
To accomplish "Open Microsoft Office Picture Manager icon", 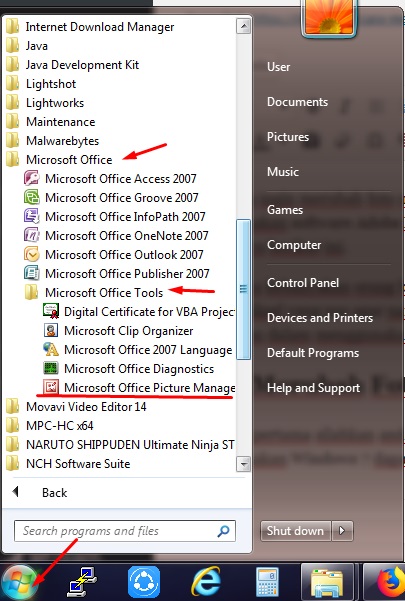I will pos(51,388).
